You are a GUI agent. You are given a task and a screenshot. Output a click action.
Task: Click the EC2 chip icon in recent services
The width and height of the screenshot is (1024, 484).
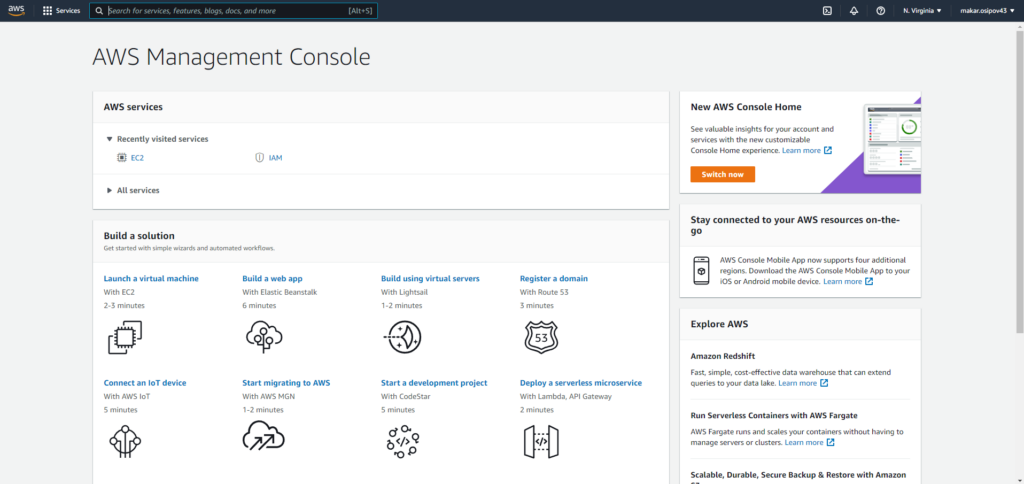tap(121, 157)
